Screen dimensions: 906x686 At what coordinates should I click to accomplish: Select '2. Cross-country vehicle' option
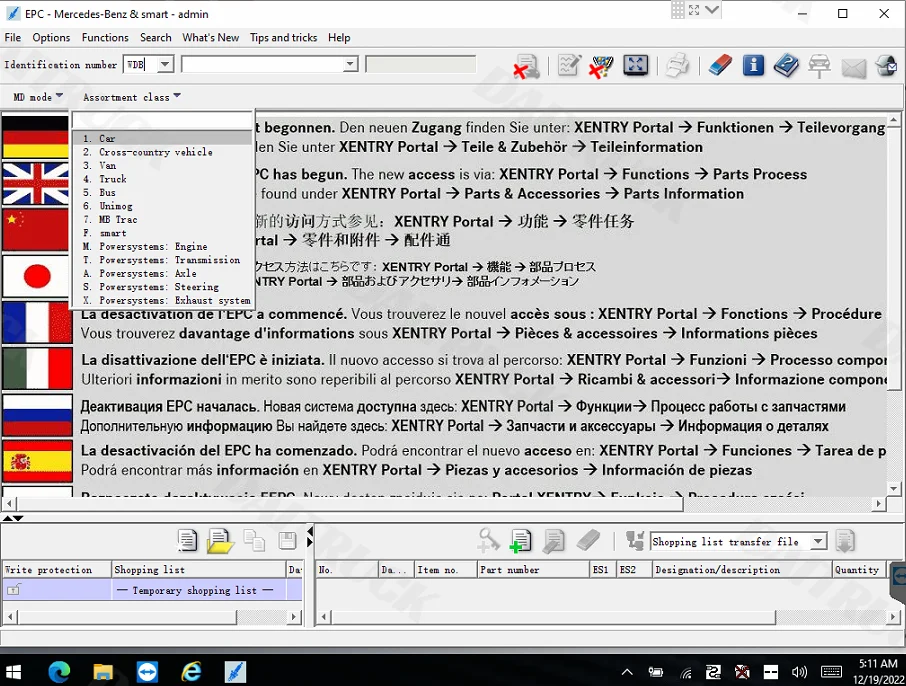pyautogui.click(x=162, y=152)
